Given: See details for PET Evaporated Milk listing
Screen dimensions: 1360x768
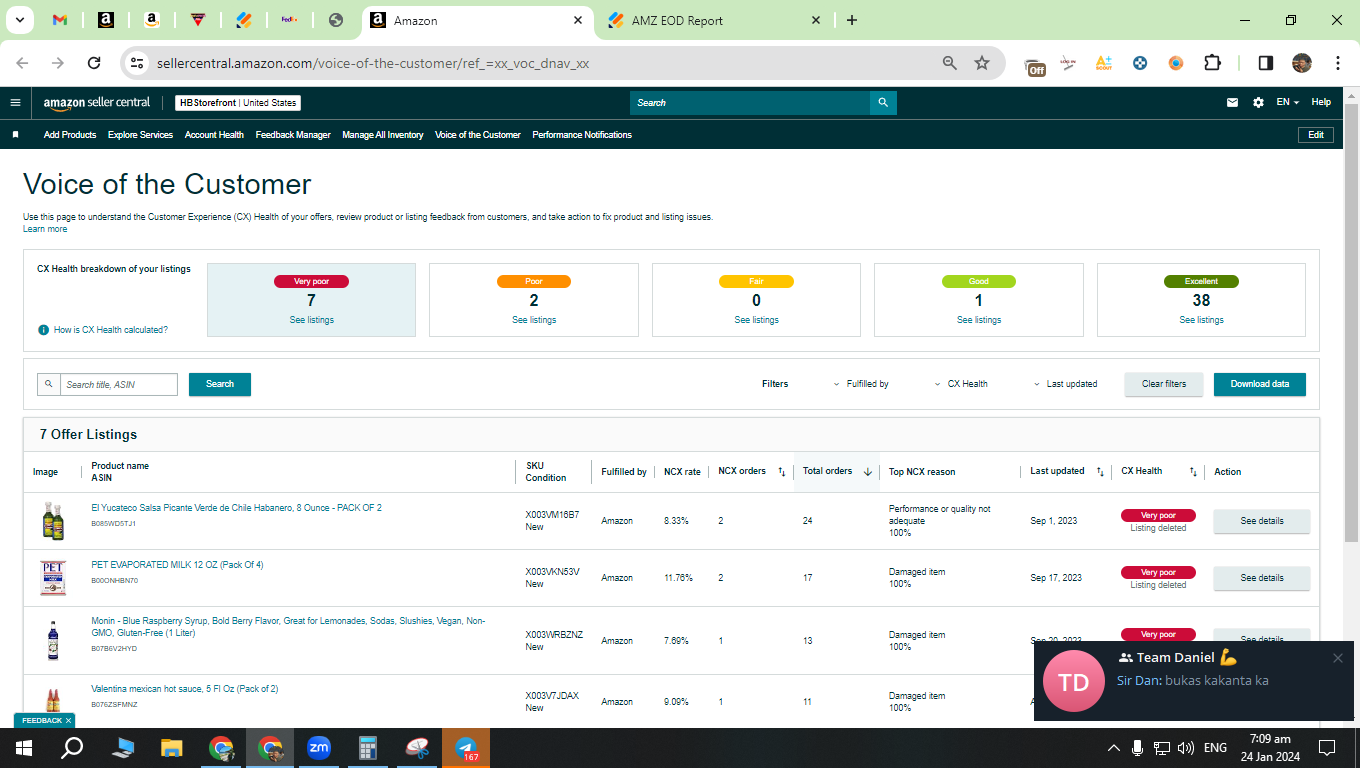Looking at the screenshot, I should (1262, 578).
